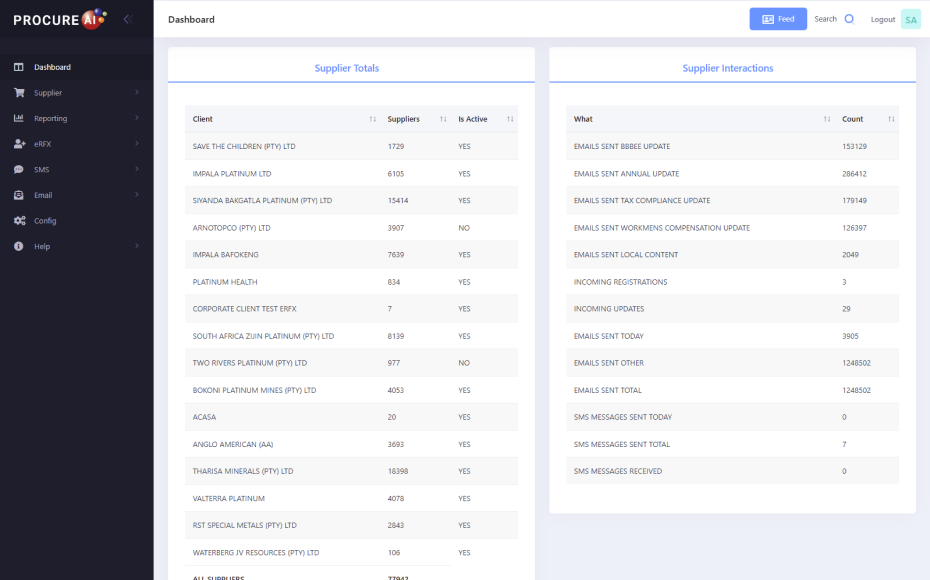Sort by Is Active column arrows

(510, 119)
